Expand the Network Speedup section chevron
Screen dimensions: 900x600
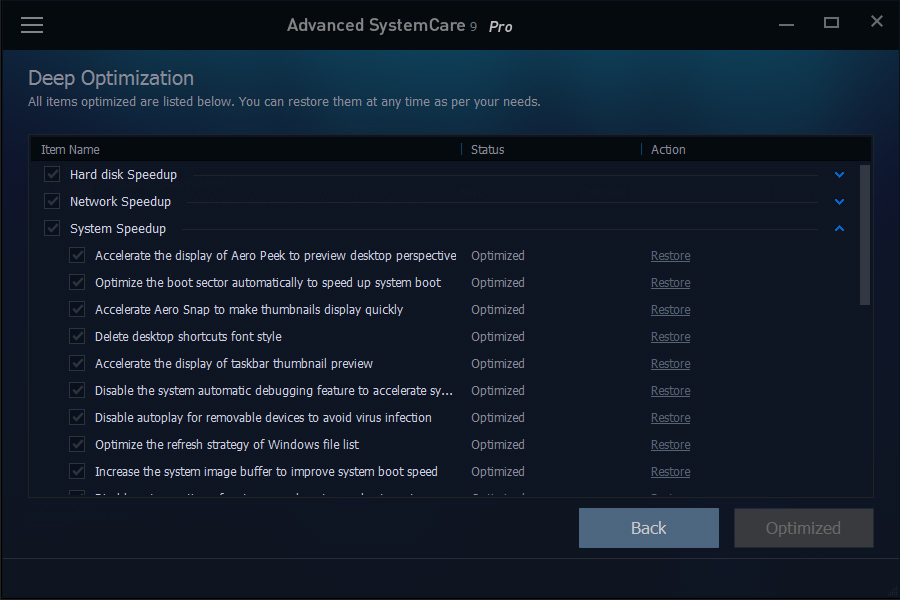pyautogui.click(x=839, y=202)
